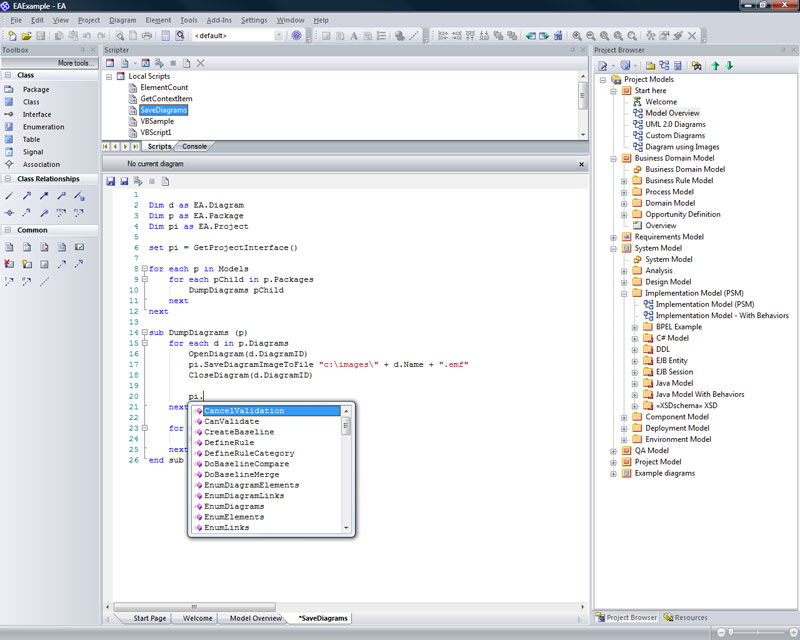
Task: Expand the Requirements Model tree node
Action: tap(613, 237)
